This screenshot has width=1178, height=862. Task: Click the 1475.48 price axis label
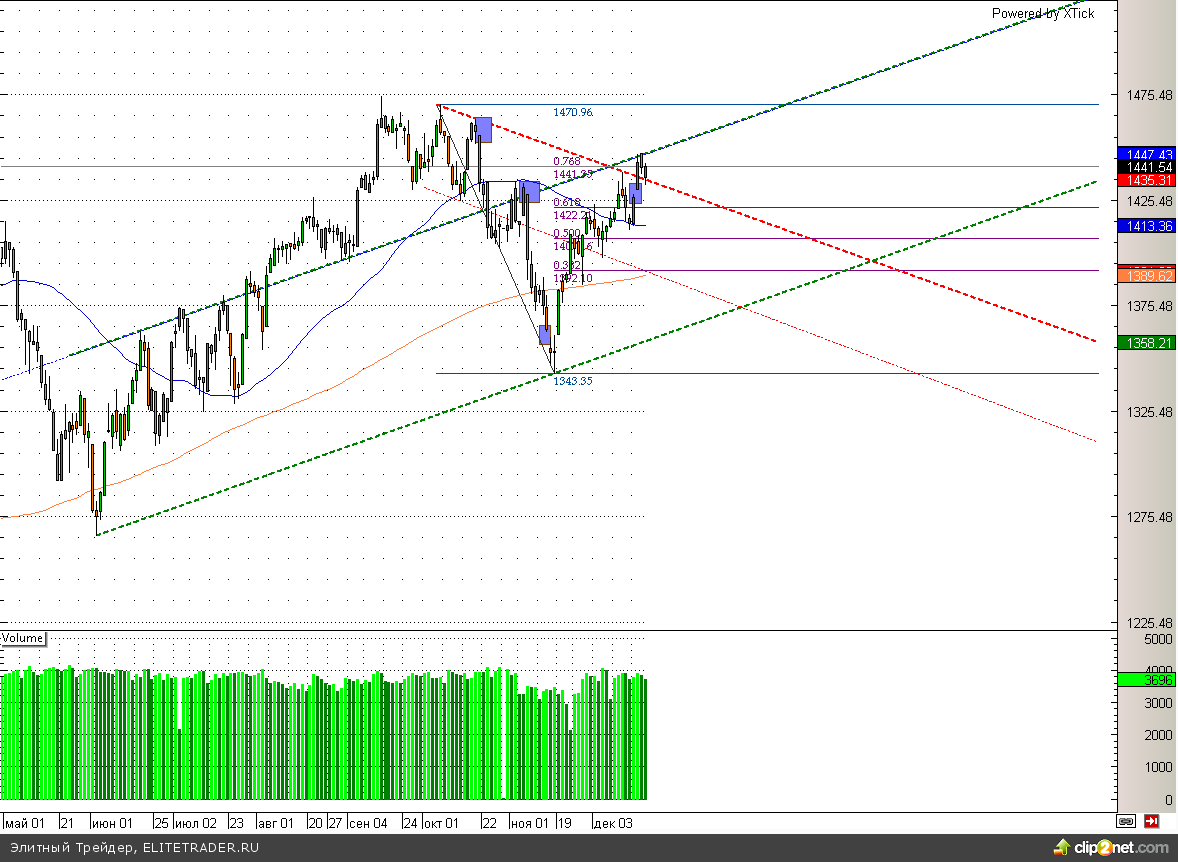pos(1149,95)
